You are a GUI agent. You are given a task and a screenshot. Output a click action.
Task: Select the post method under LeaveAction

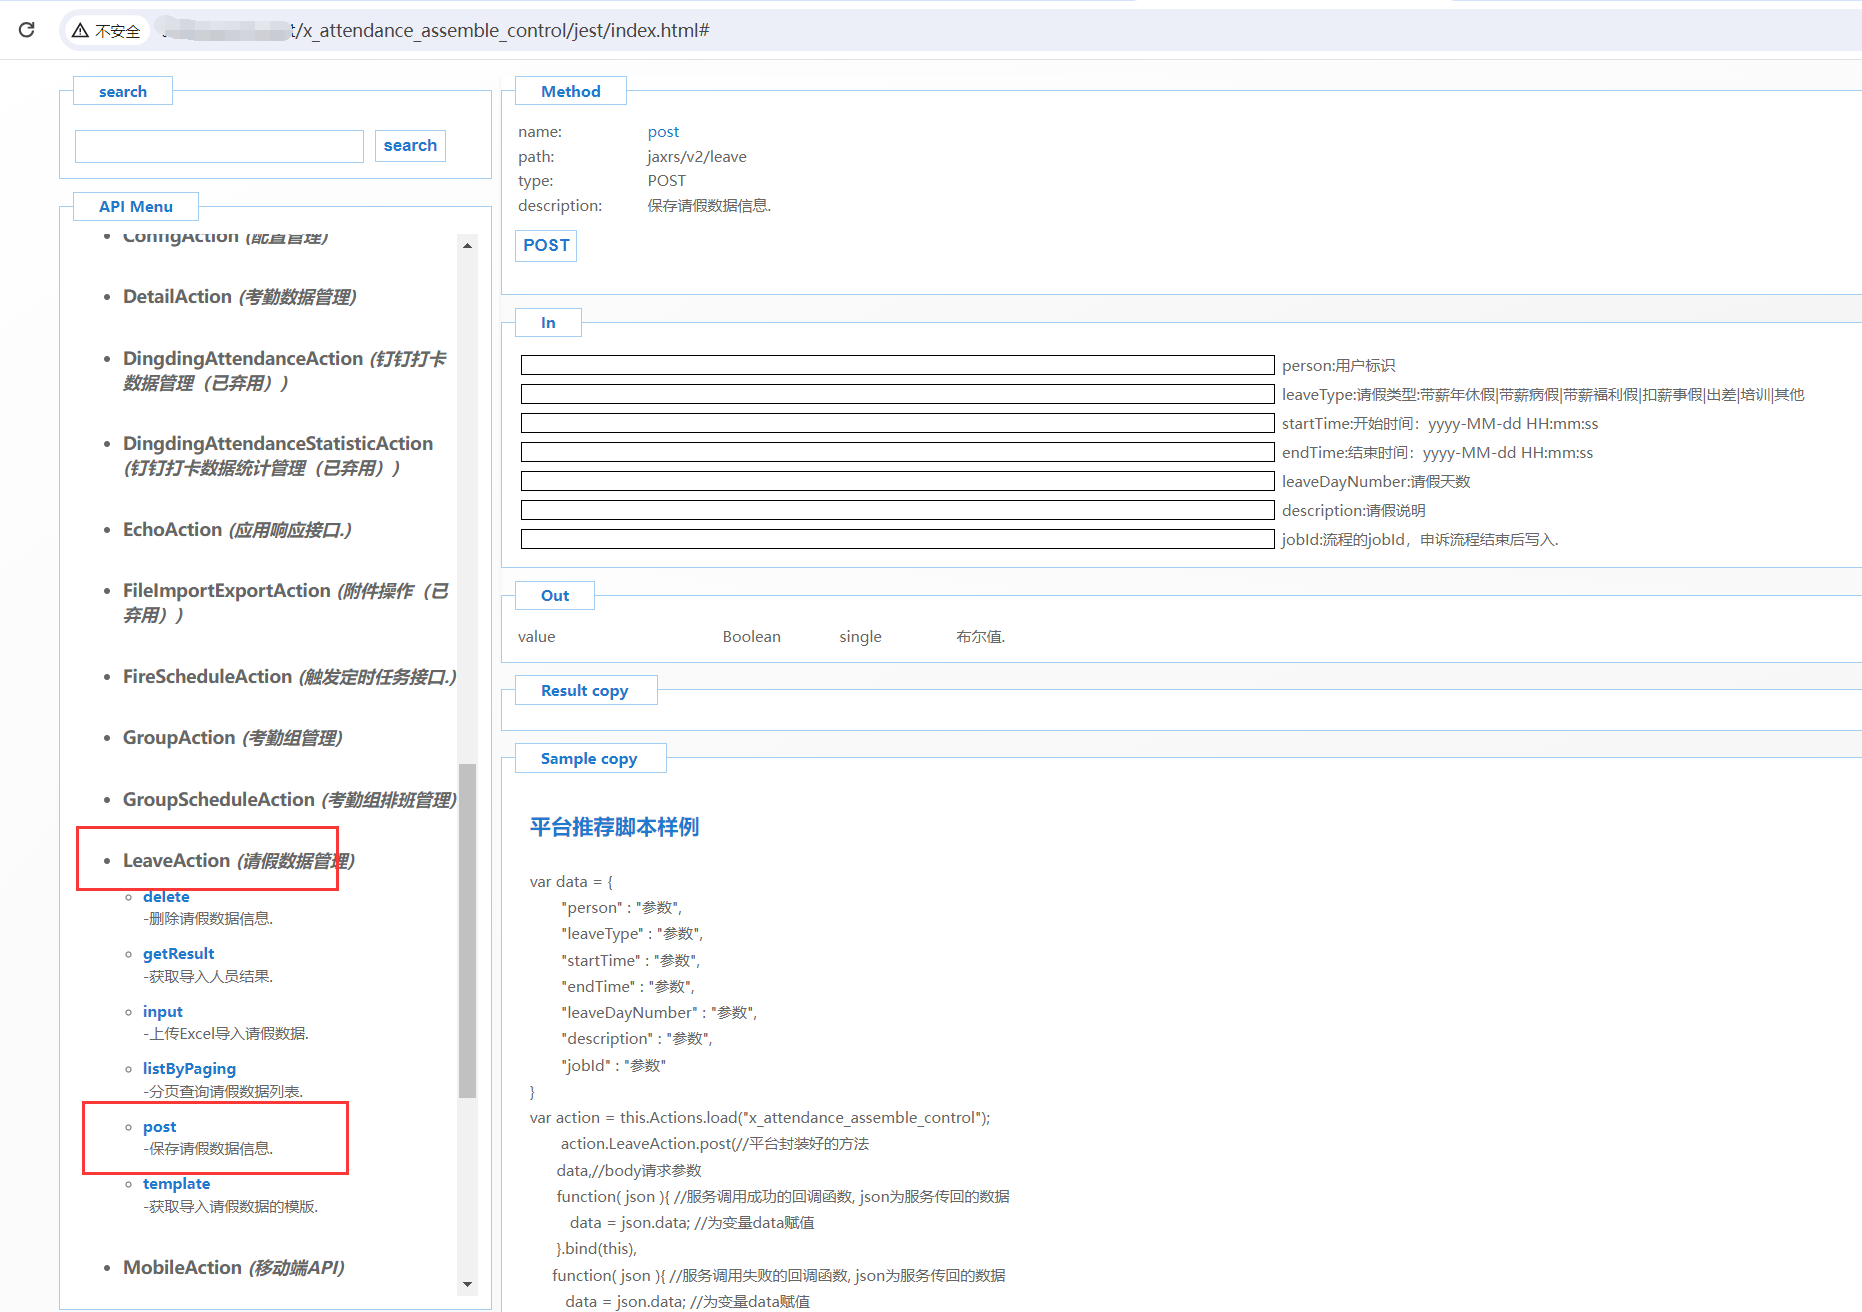(x=160, y=1127)
